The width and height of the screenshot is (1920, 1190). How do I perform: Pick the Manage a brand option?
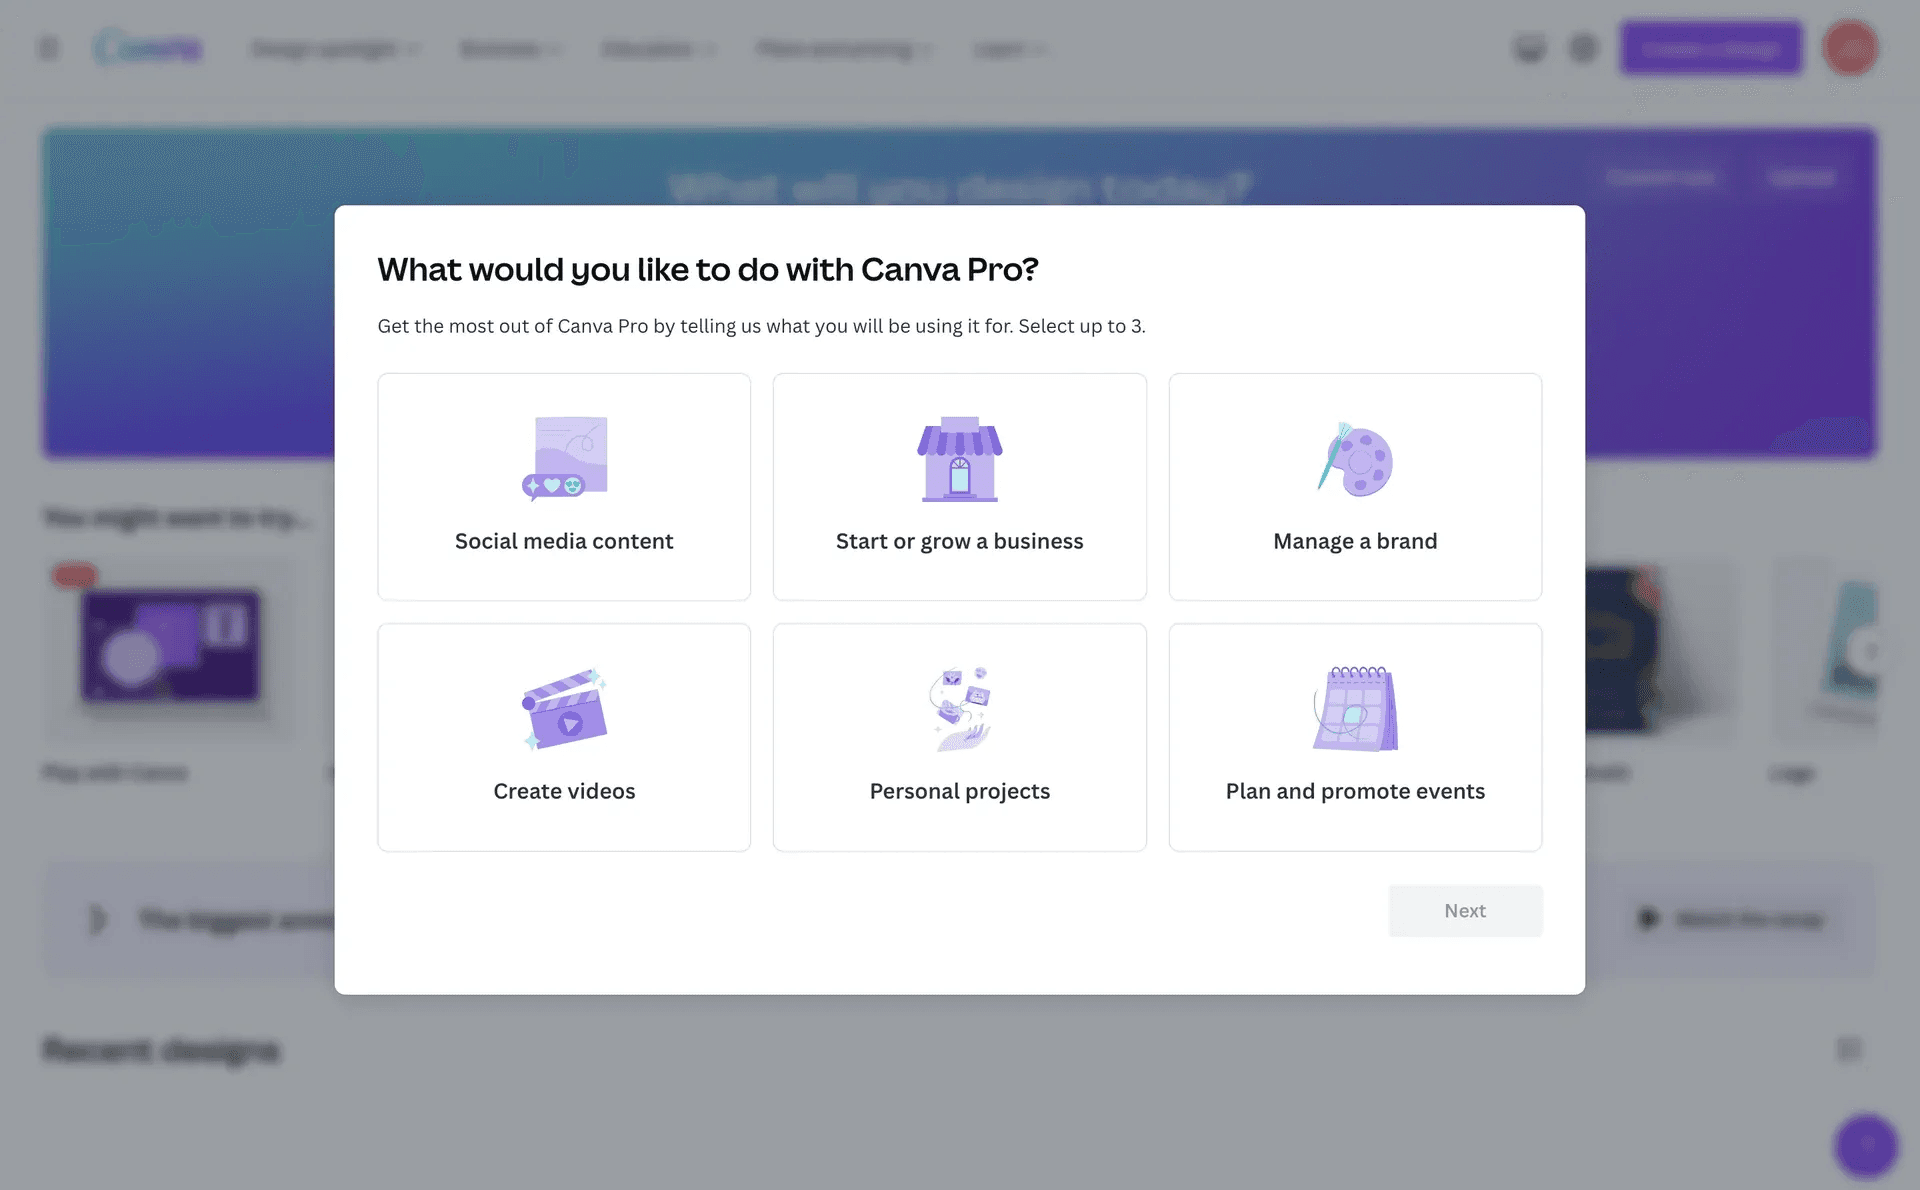click(1355, 487)
